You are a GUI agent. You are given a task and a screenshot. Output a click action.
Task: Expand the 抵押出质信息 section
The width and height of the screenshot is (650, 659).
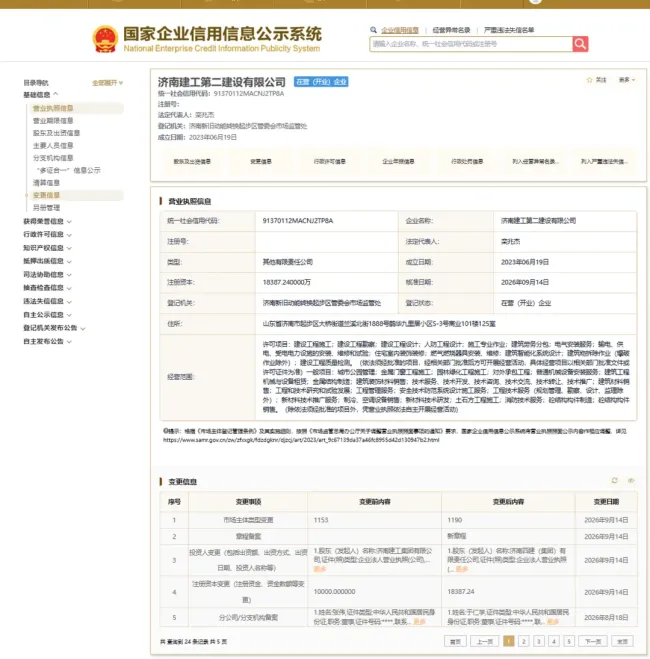[47, 261]
